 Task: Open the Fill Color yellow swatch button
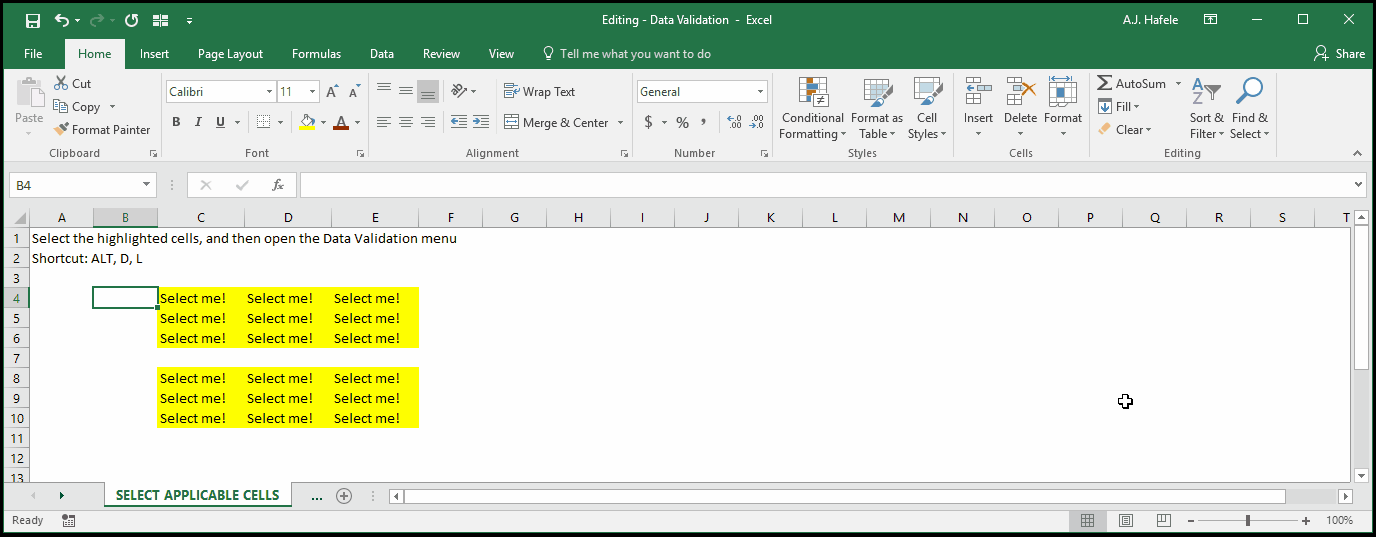(x=307, y=122)
